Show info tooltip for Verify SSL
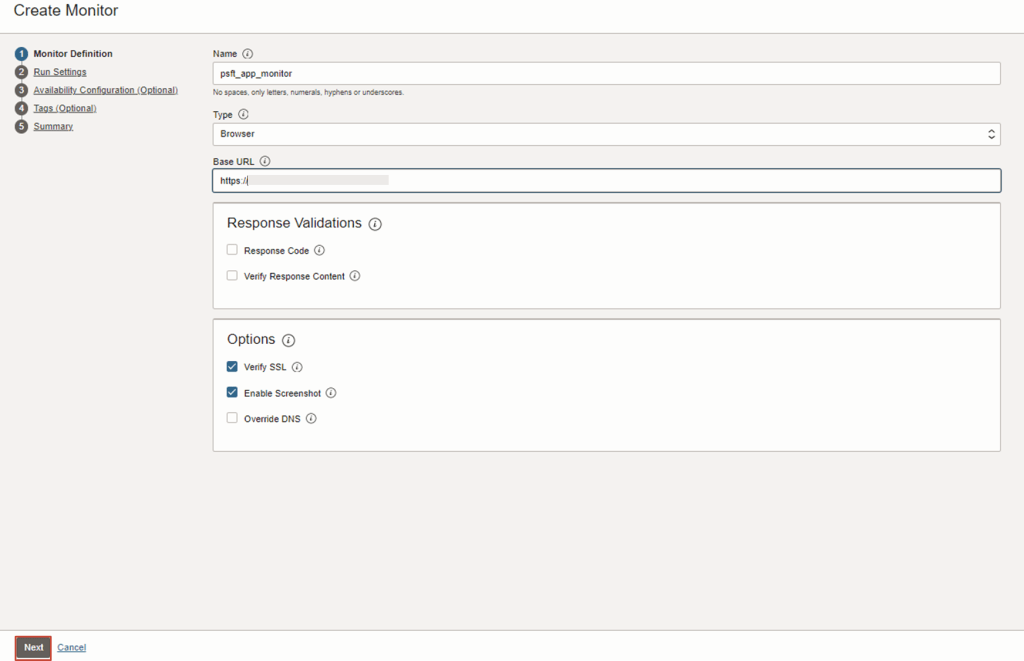 [x=297, y=367]
